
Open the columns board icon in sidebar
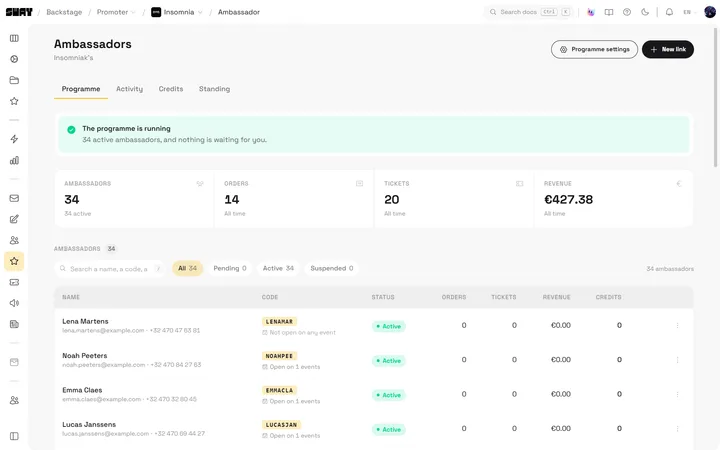14,38
